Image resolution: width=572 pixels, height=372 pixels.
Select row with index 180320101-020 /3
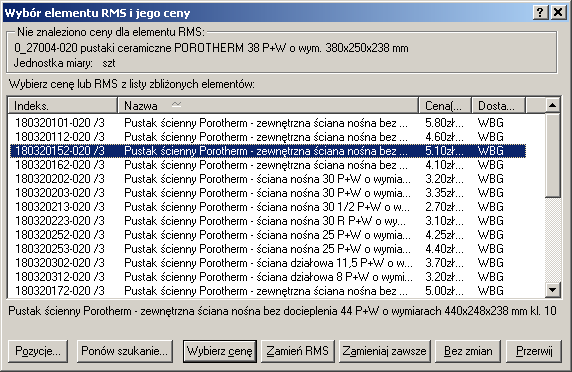[x=268, y=123]
